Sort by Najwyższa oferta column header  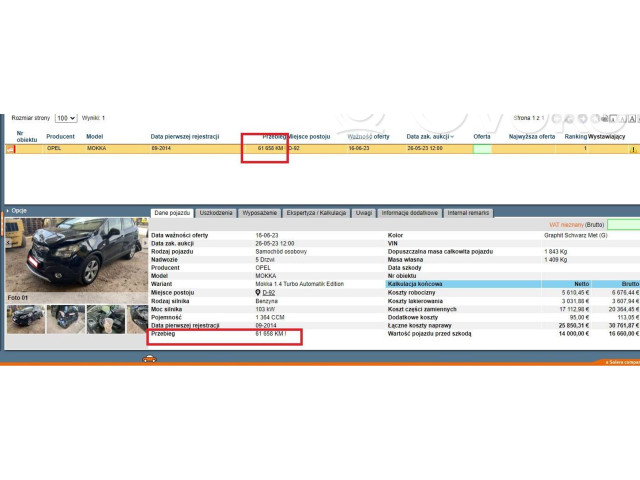(x=532, y=136)
